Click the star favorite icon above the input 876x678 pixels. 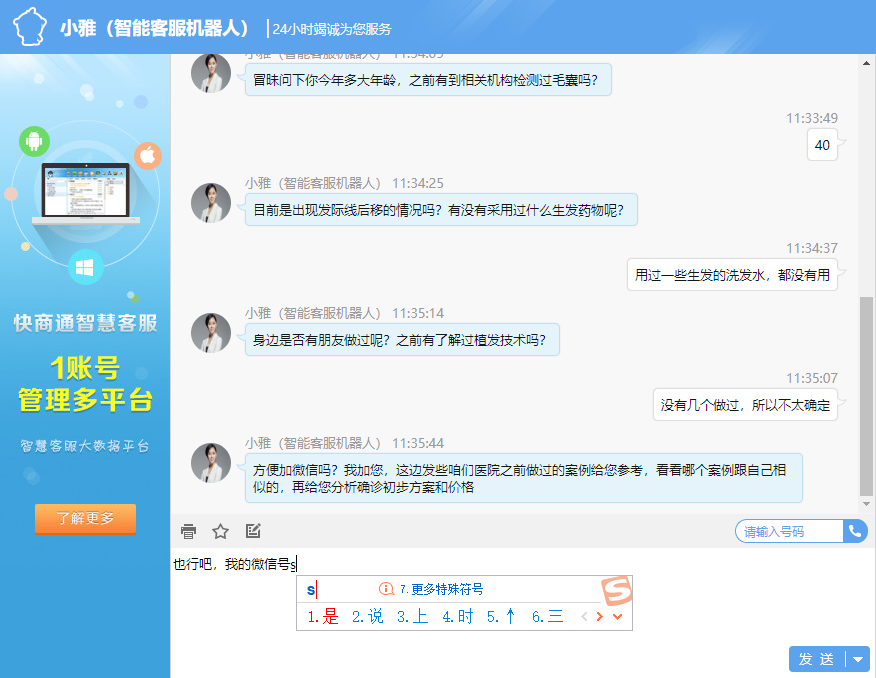(x=220, y=531)
